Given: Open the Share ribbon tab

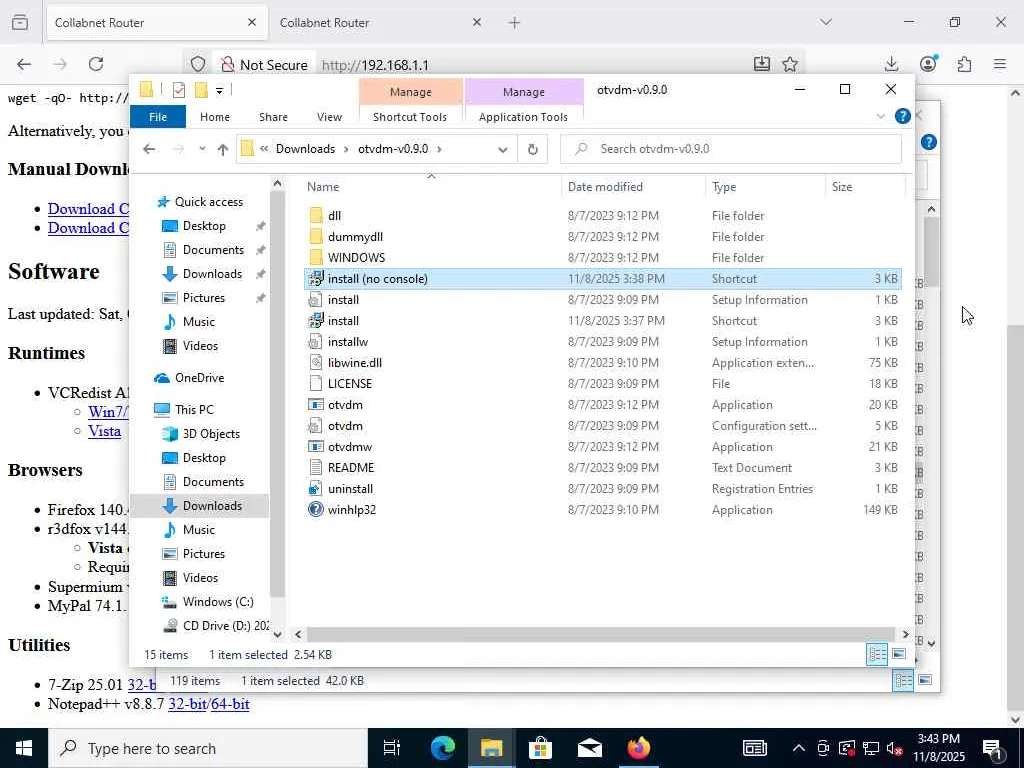Looking at the screenshot, I should tap(273, 117).
